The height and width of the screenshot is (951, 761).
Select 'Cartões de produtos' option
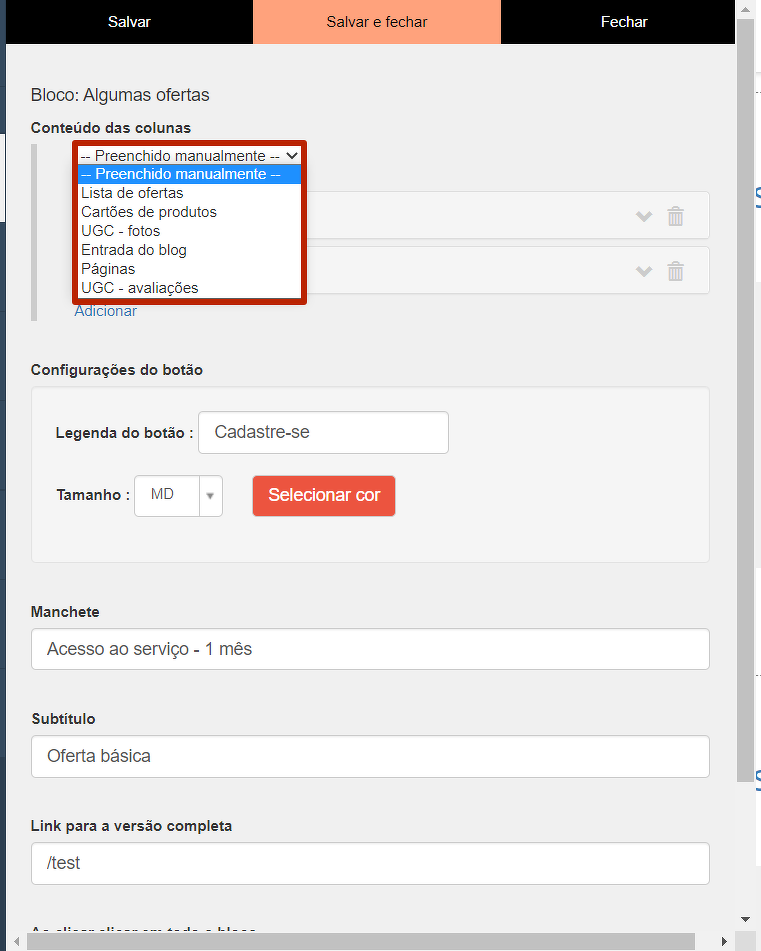click(x=148, y=212)
